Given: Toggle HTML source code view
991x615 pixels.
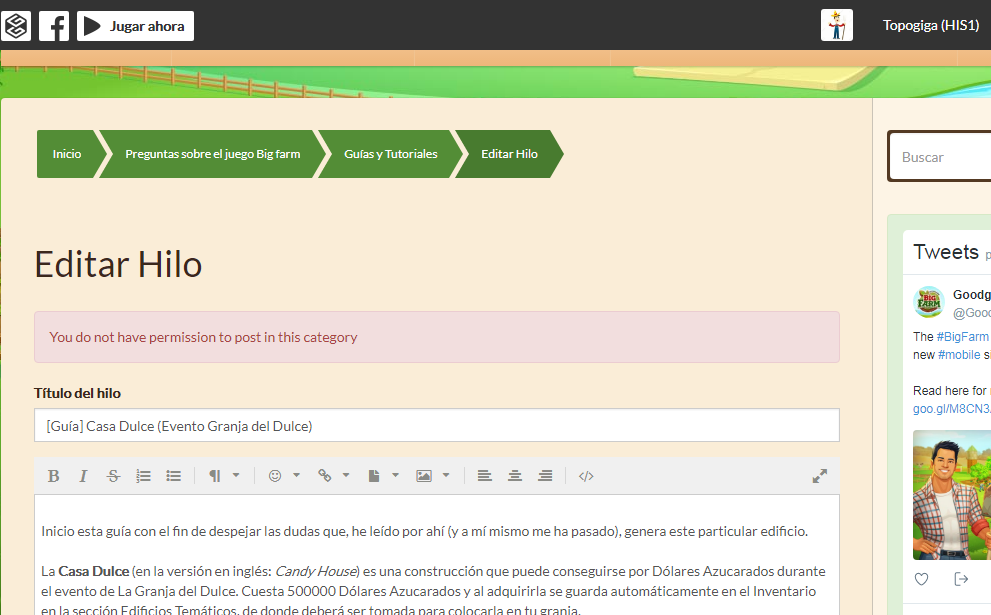Looking at the screenshot, I should [587, 476].
